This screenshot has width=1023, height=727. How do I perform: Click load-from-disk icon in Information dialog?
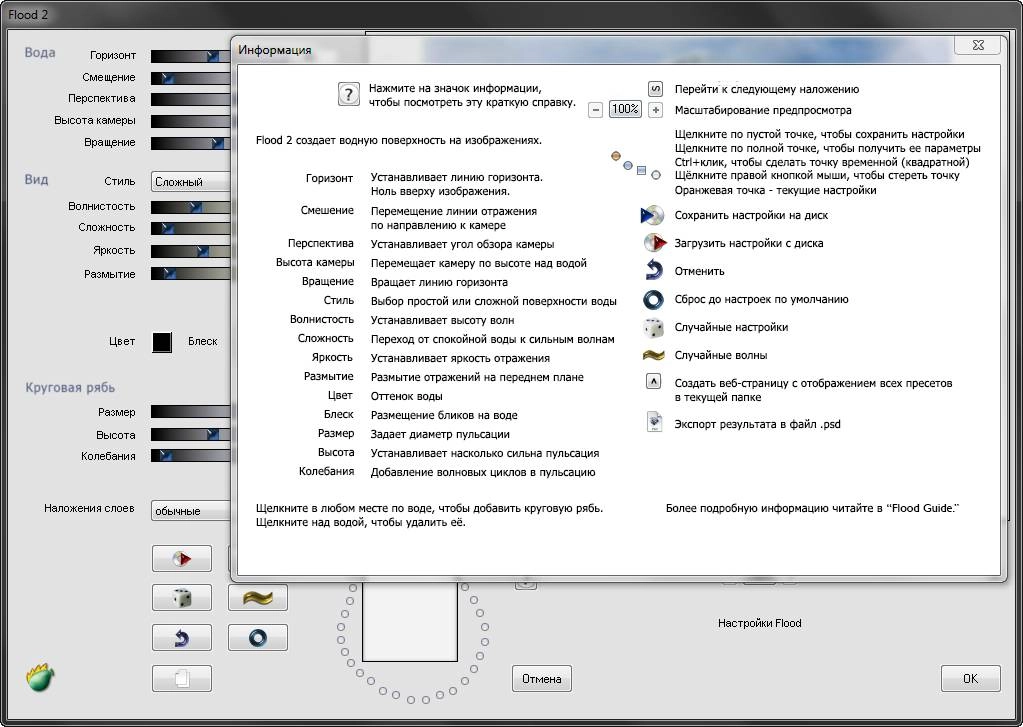[x=654, y=243]
